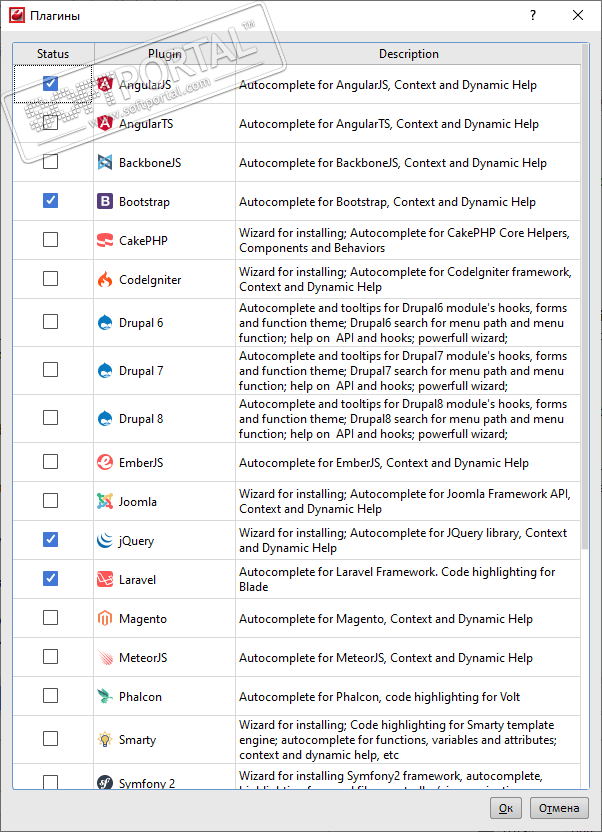Close the Плагины dialog window

(x=578, y=15)
